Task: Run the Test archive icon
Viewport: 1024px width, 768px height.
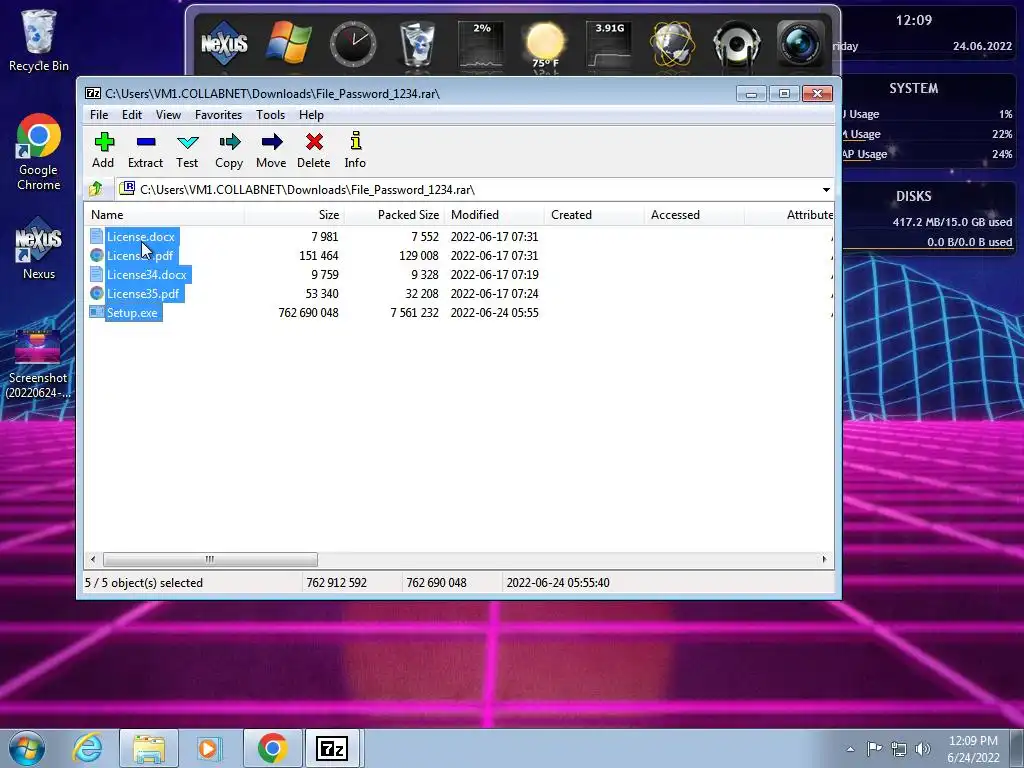Action: click(187, 150)
